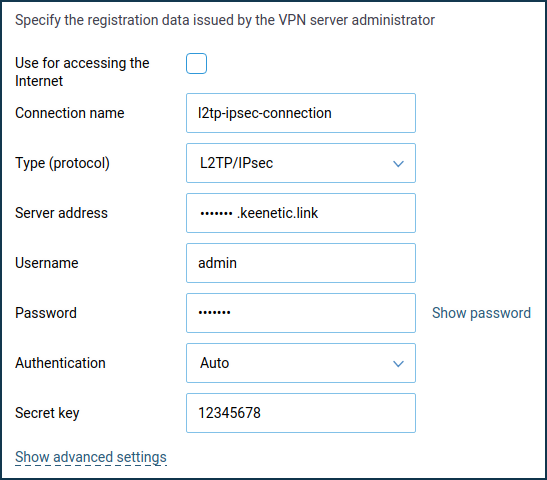Click the l2tp-ipsec-connection name text
This screenshot has height=480, width=547.
[264, 113]
